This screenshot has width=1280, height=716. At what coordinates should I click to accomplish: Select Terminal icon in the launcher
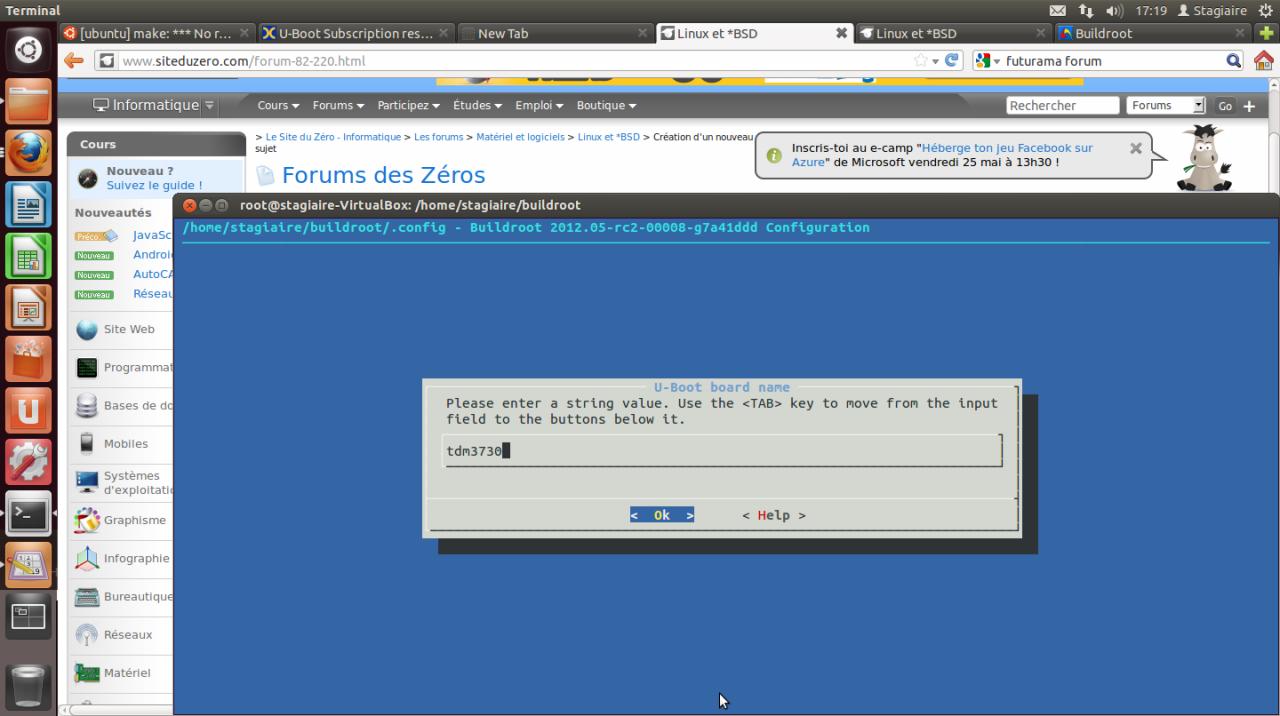pyautogui.click(x=27, y=515)
